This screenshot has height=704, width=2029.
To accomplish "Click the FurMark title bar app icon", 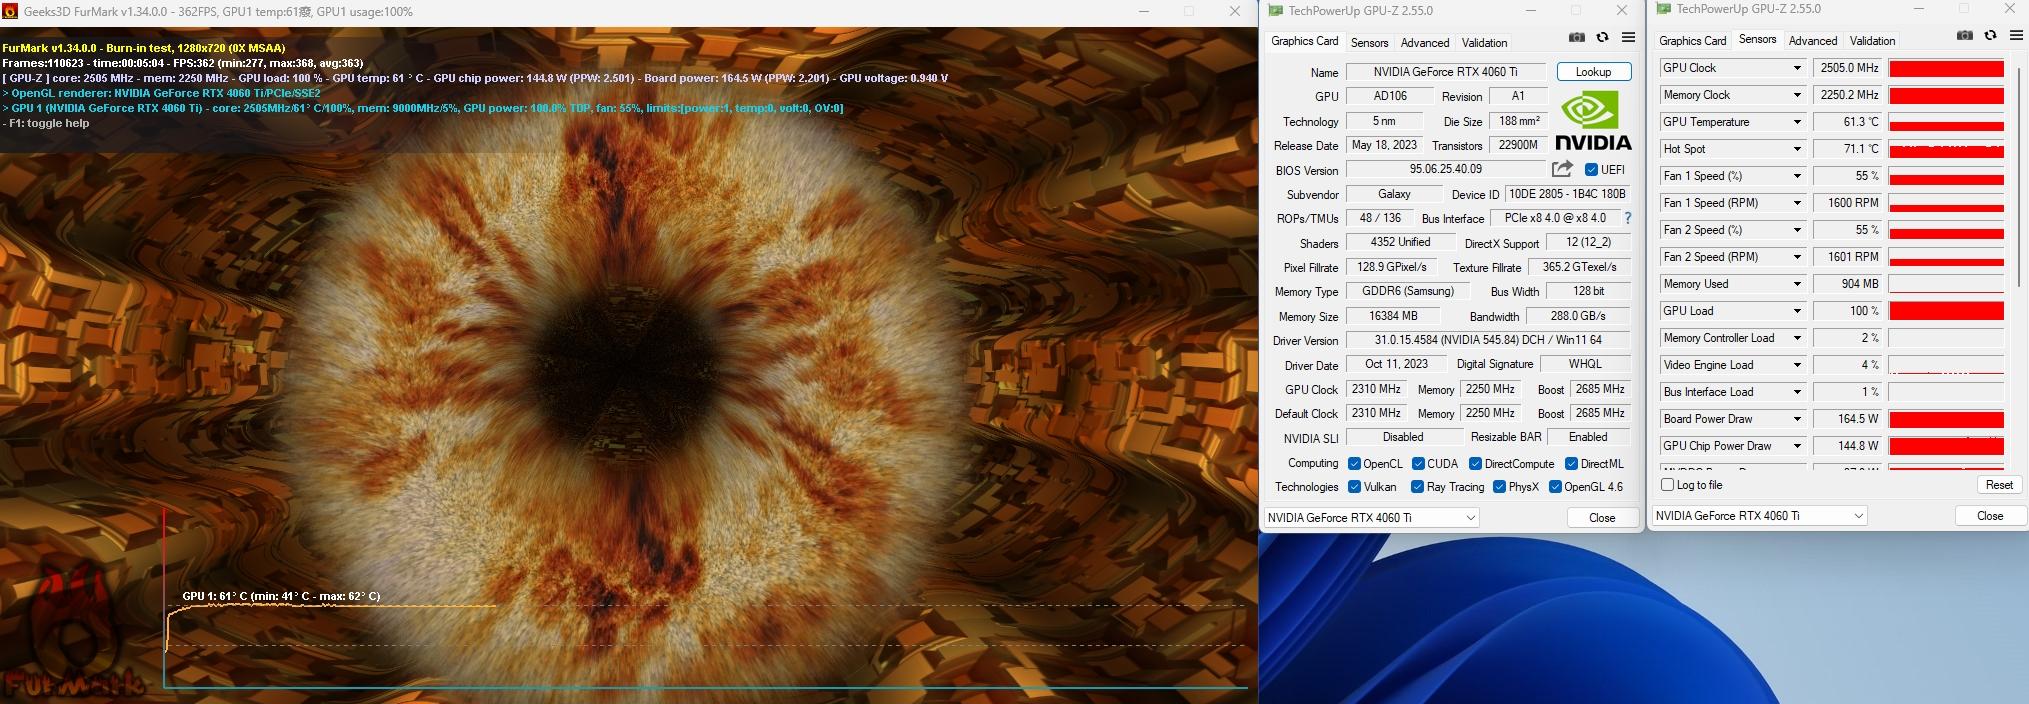I will pos(11,12).
